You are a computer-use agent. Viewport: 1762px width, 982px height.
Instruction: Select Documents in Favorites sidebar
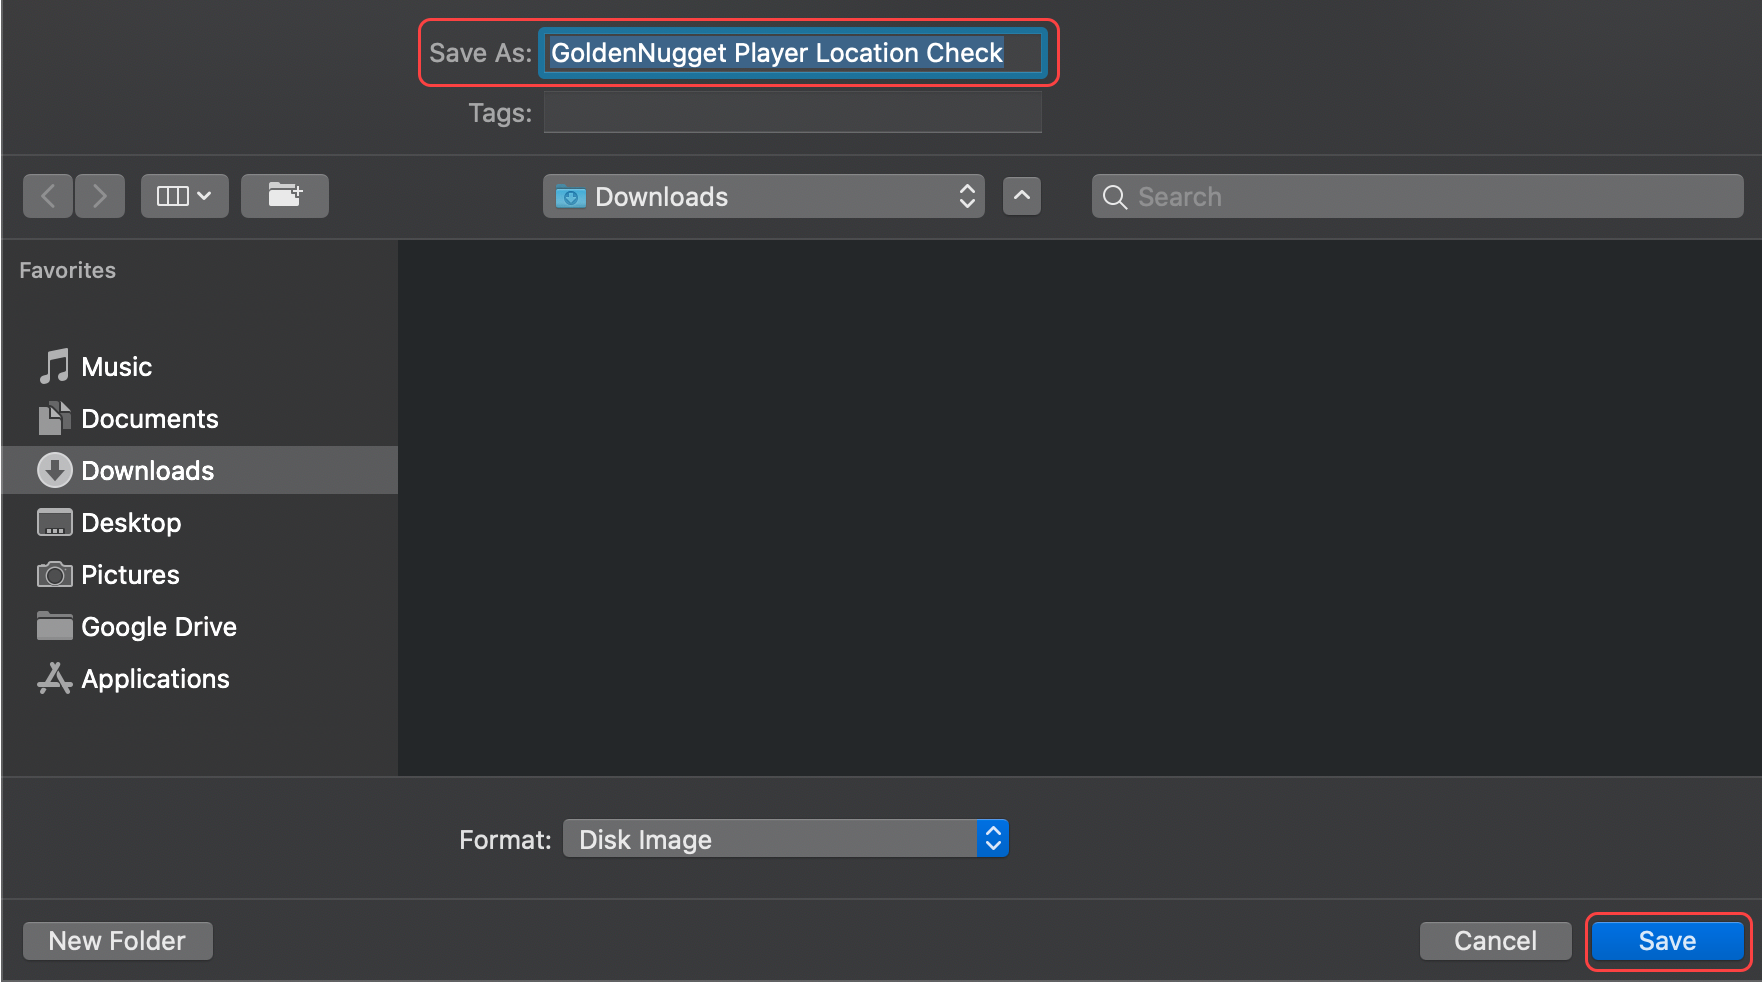tap(200, 419)
